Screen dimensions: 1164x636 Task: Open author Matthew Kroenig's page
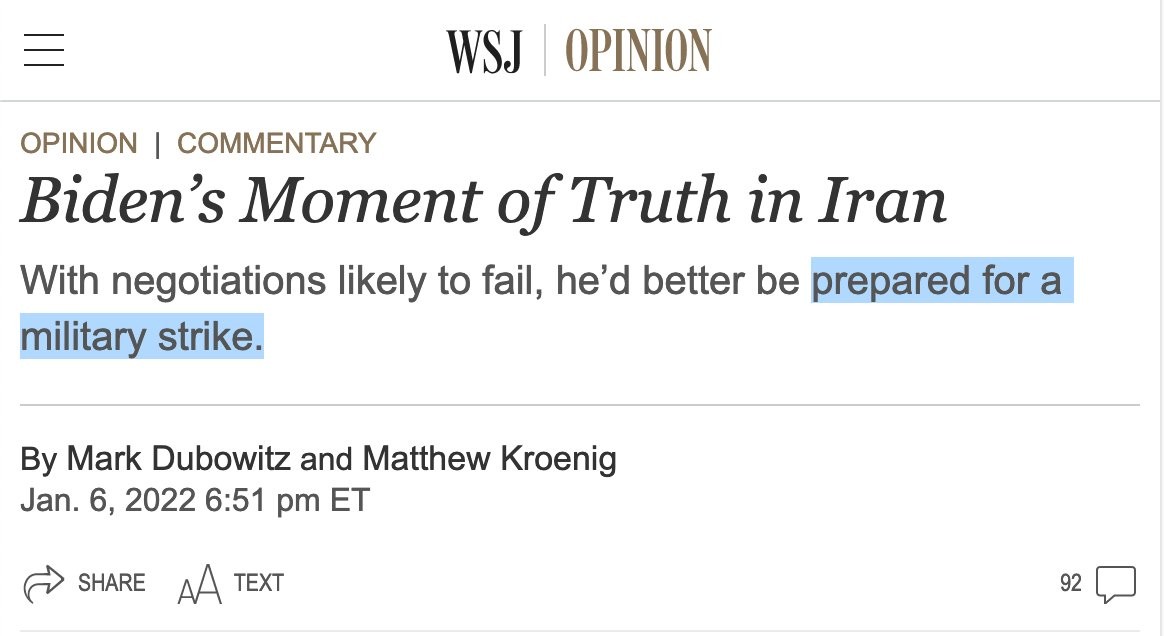pos(489,459)
